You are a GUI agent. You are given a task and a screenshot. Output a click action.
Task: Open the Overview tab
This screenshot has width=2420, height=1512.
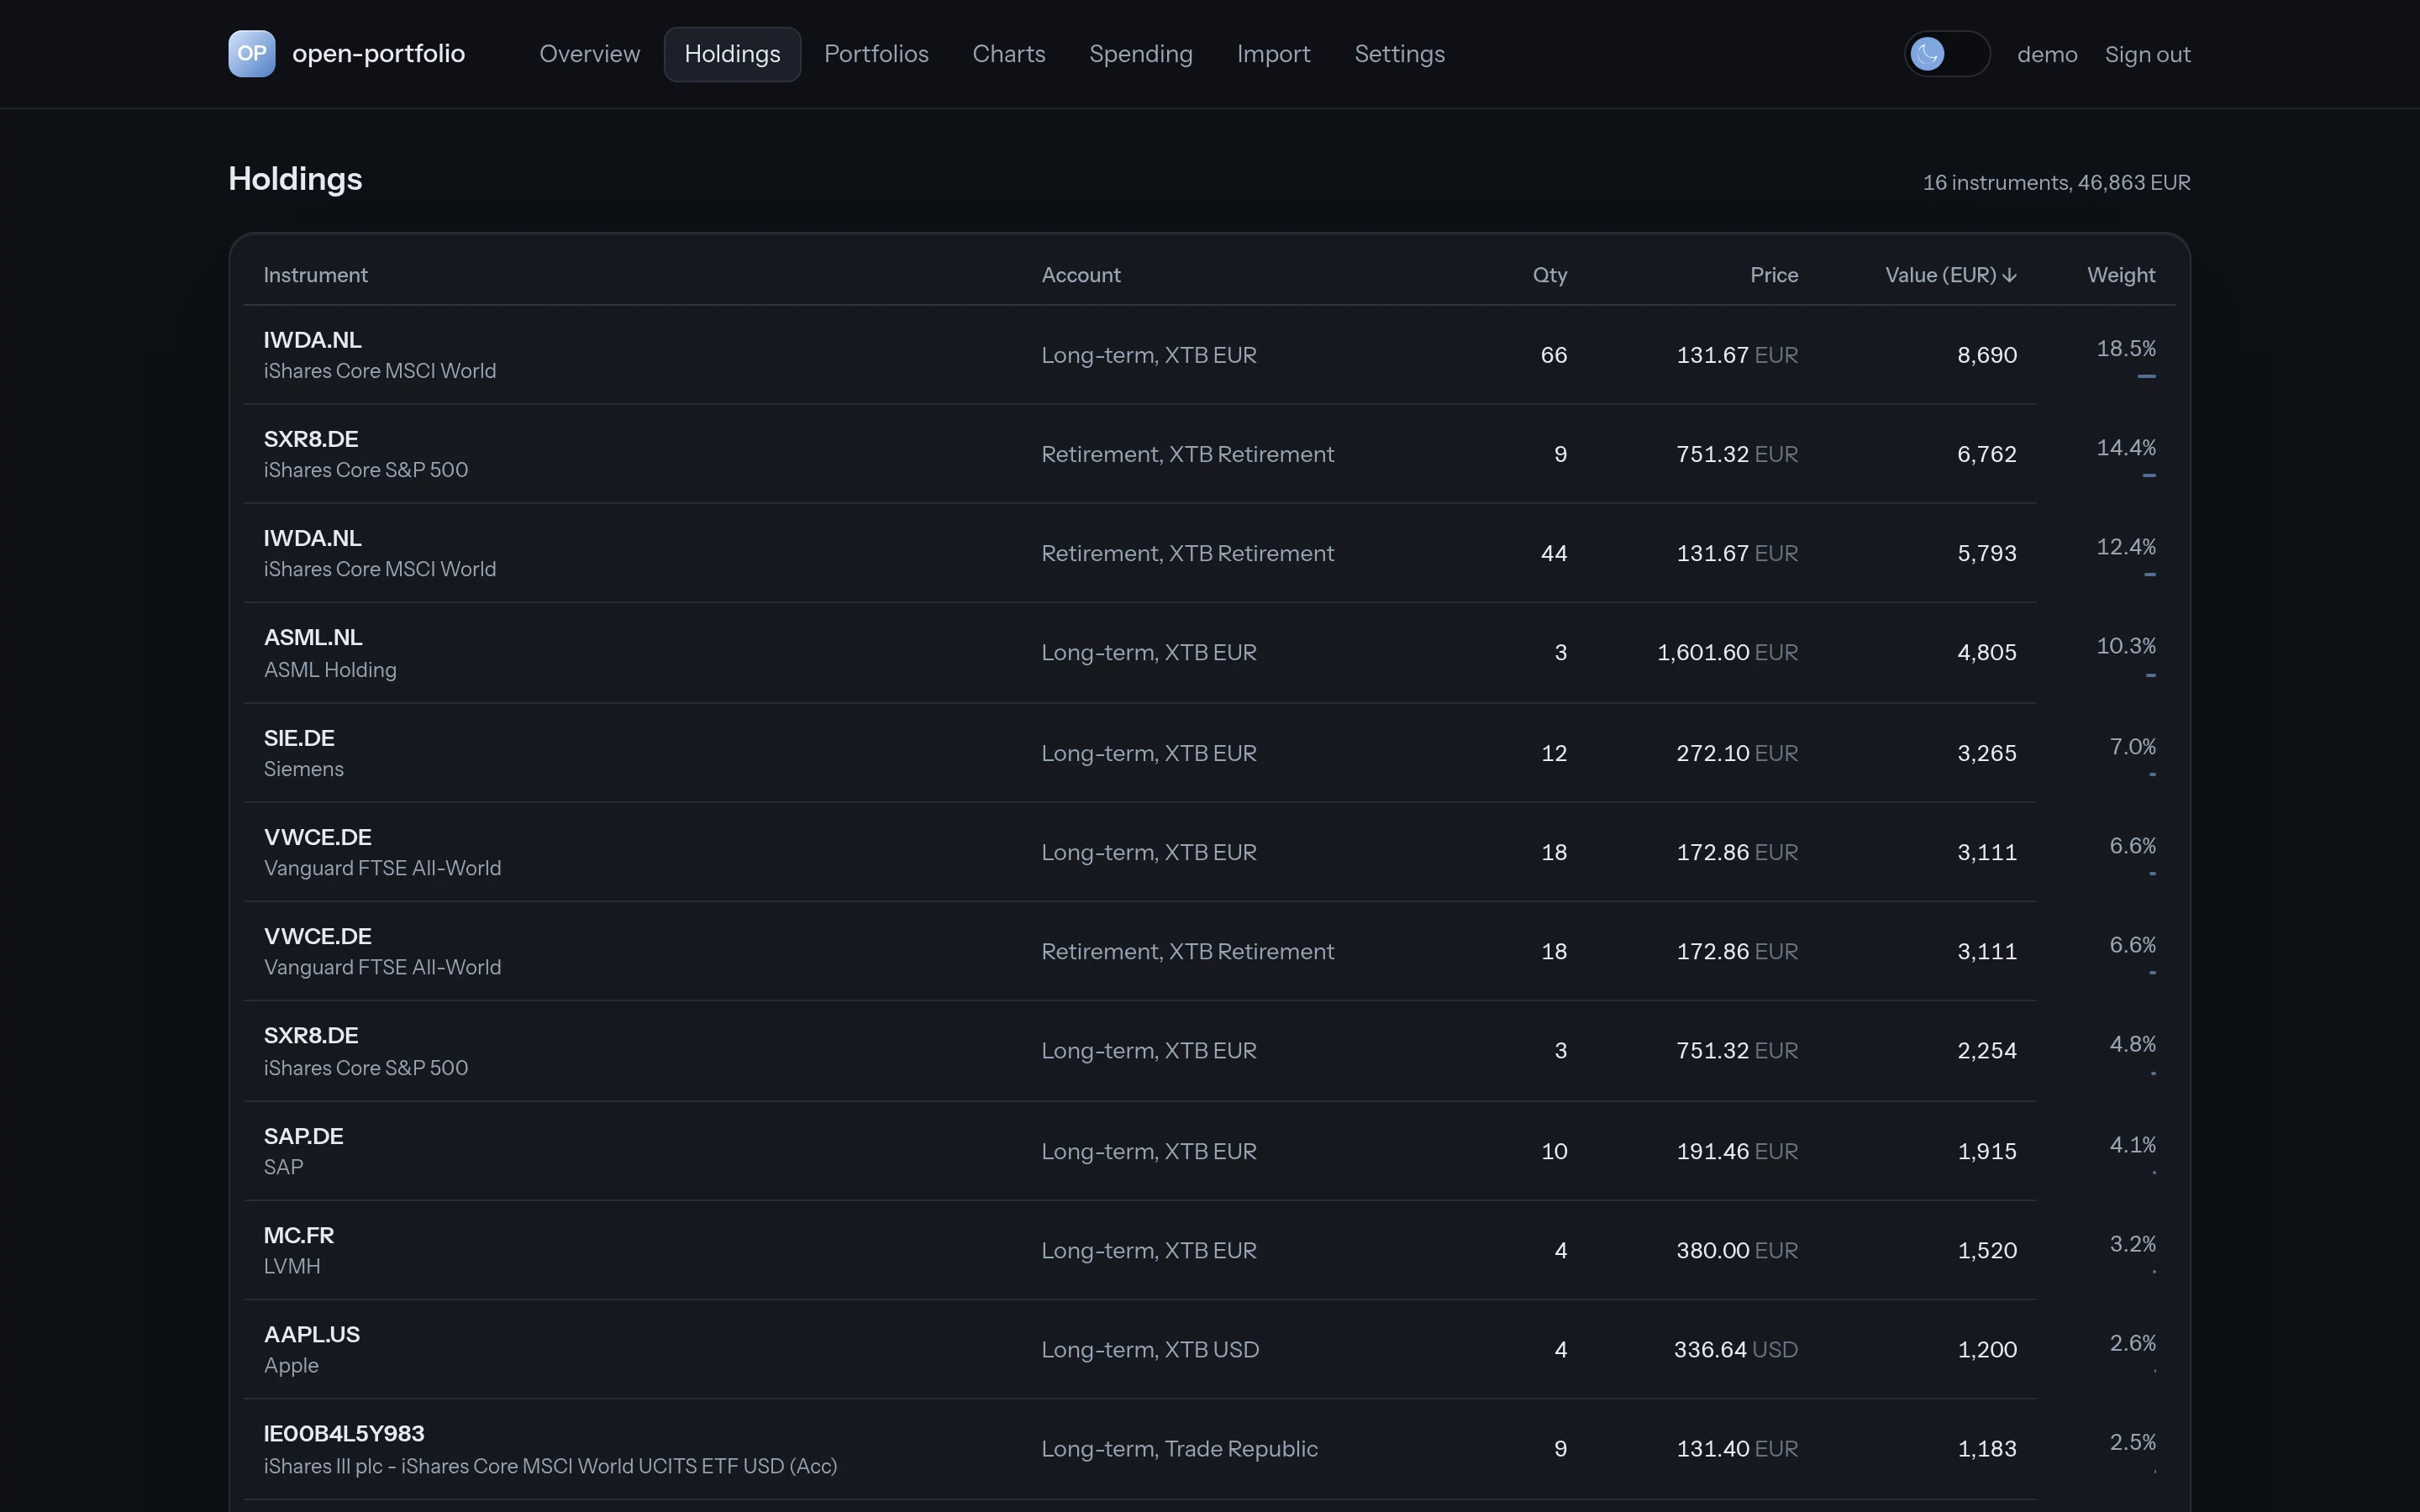589,54
